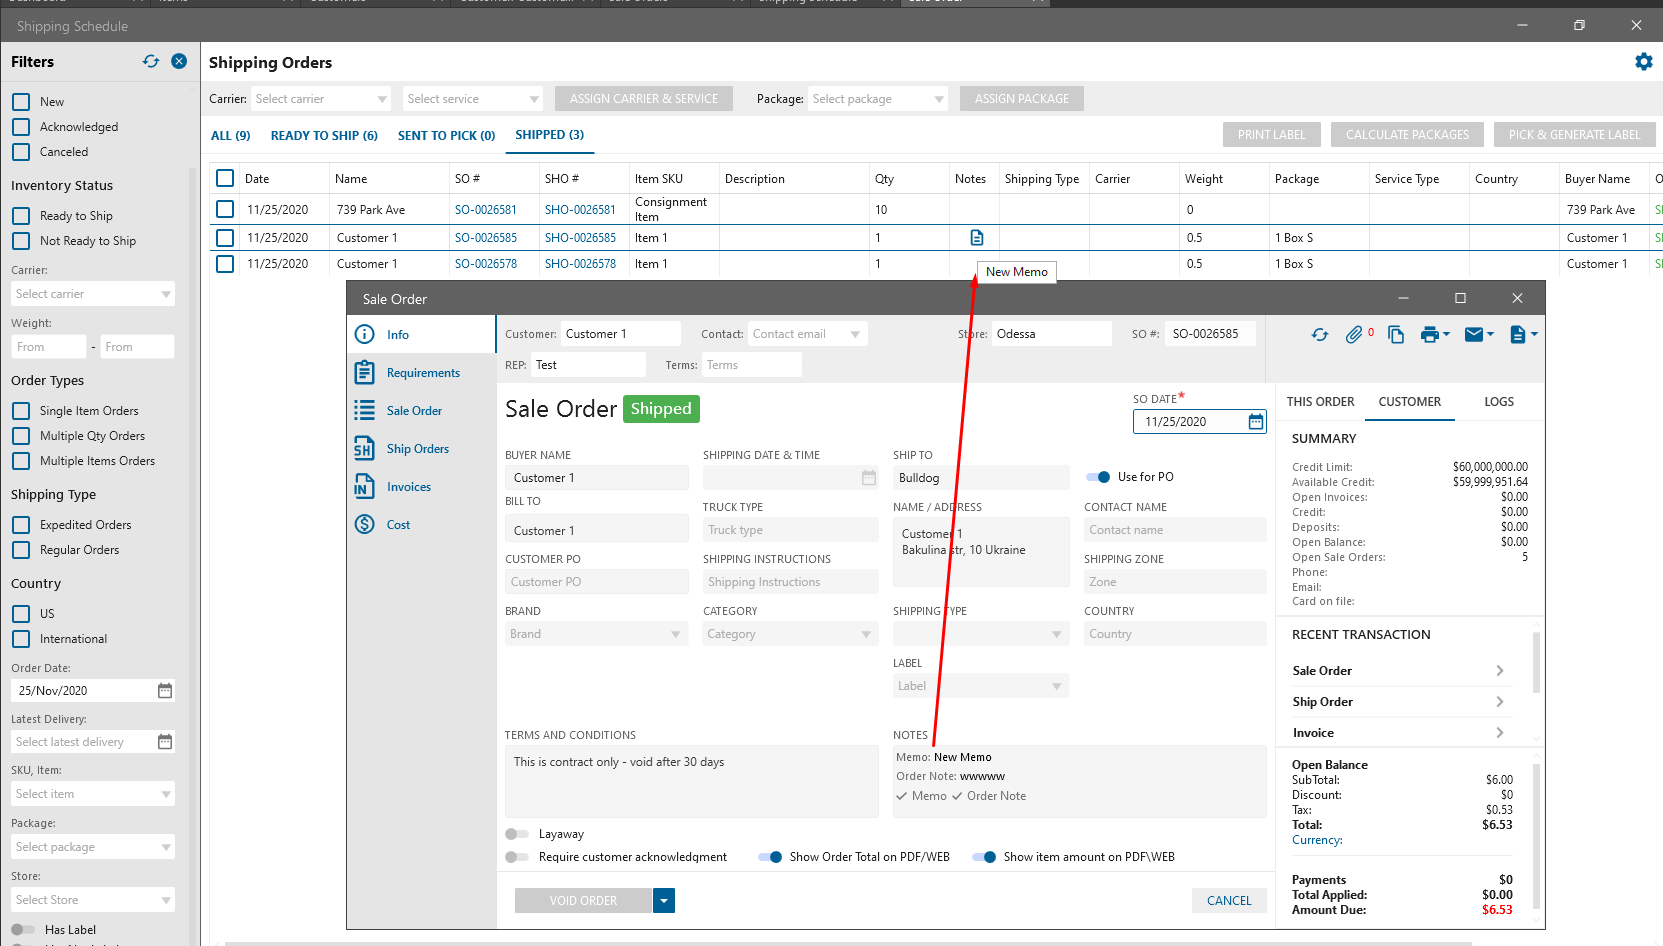The image size is (1663, 946).
Task: Open the Ship Orders icon
Action: (x=364, y=449)
